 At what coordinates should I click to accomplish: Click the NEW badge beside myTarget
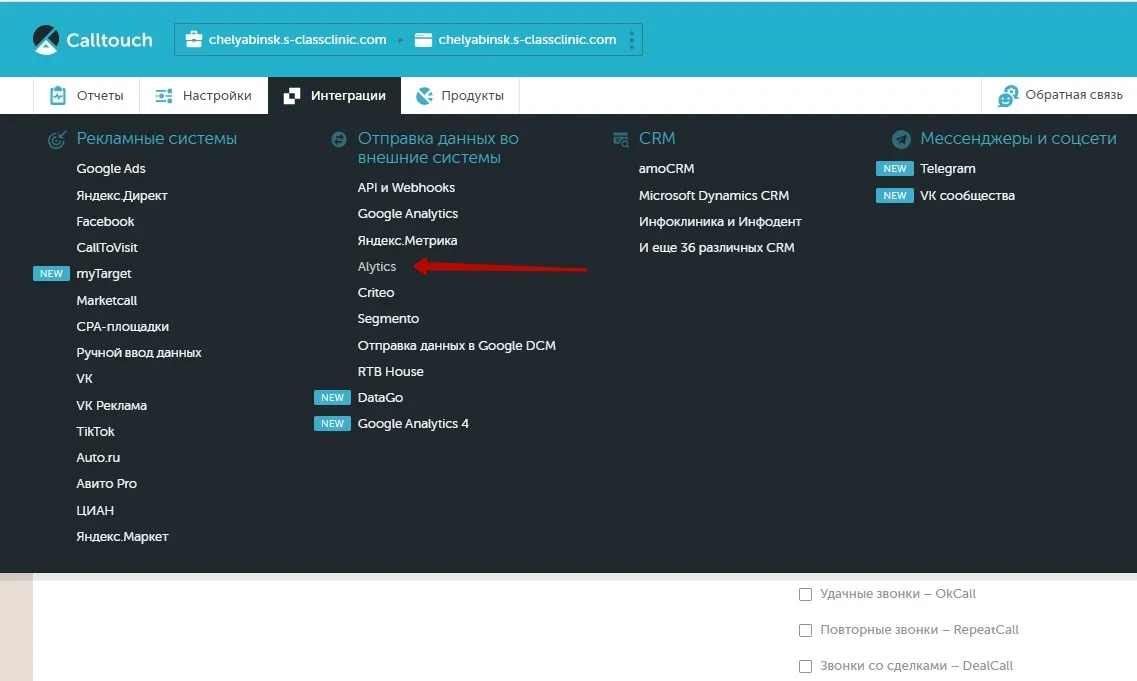point(51,273)
